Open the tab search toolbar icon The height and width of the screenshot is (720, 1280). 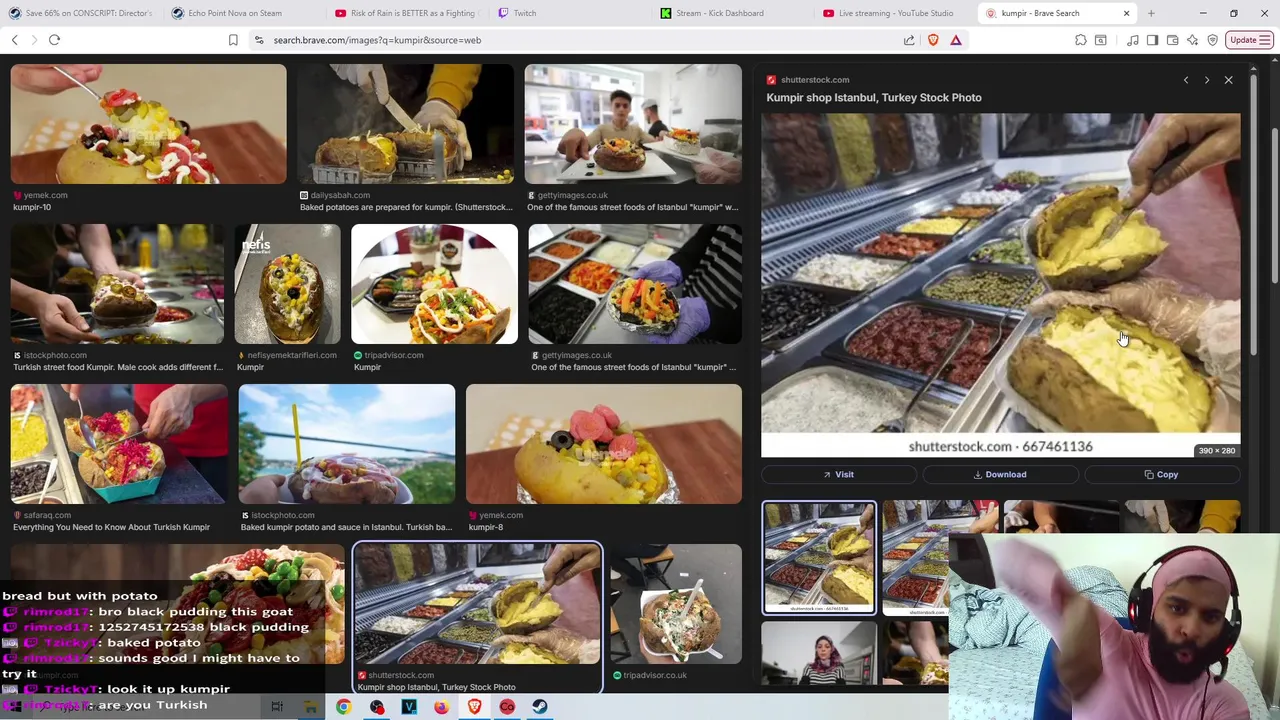(1101, 40)
